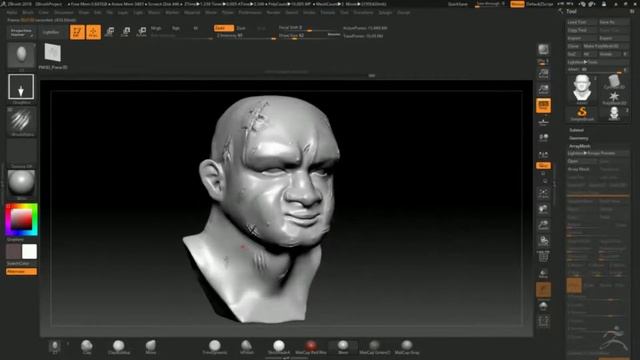Open the Alpha menu in menu bar

click(12, 13)
